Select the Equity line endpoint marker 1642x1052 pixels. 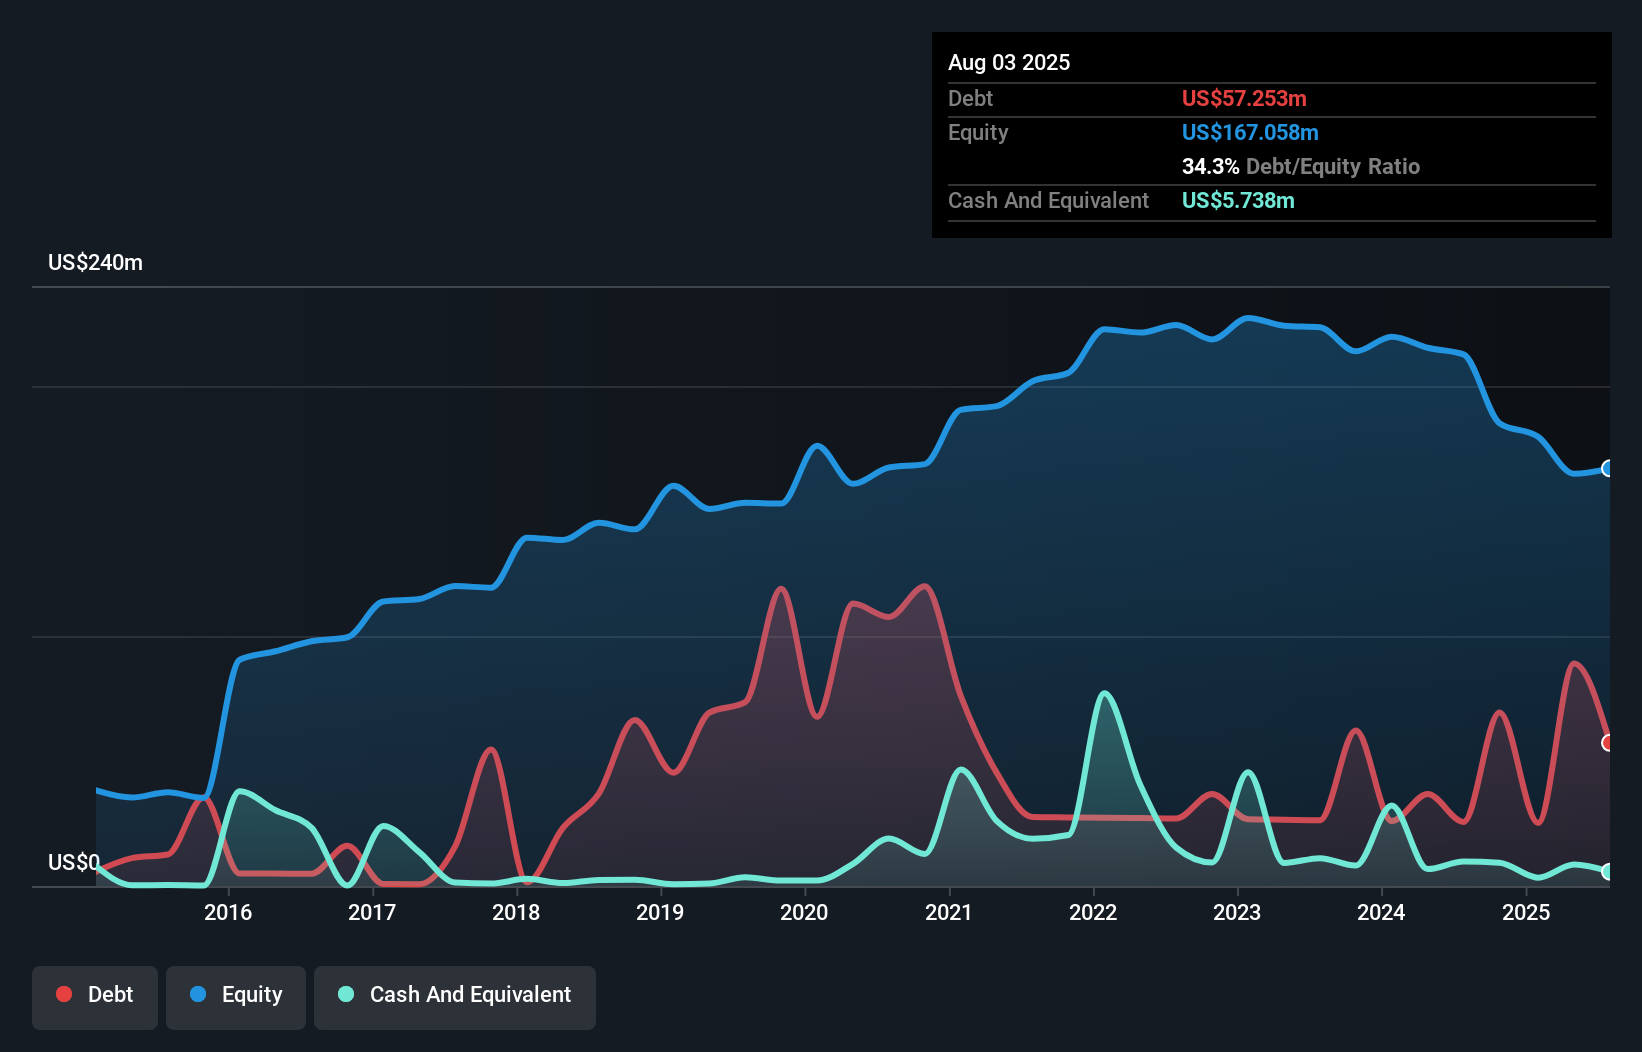1607,468
